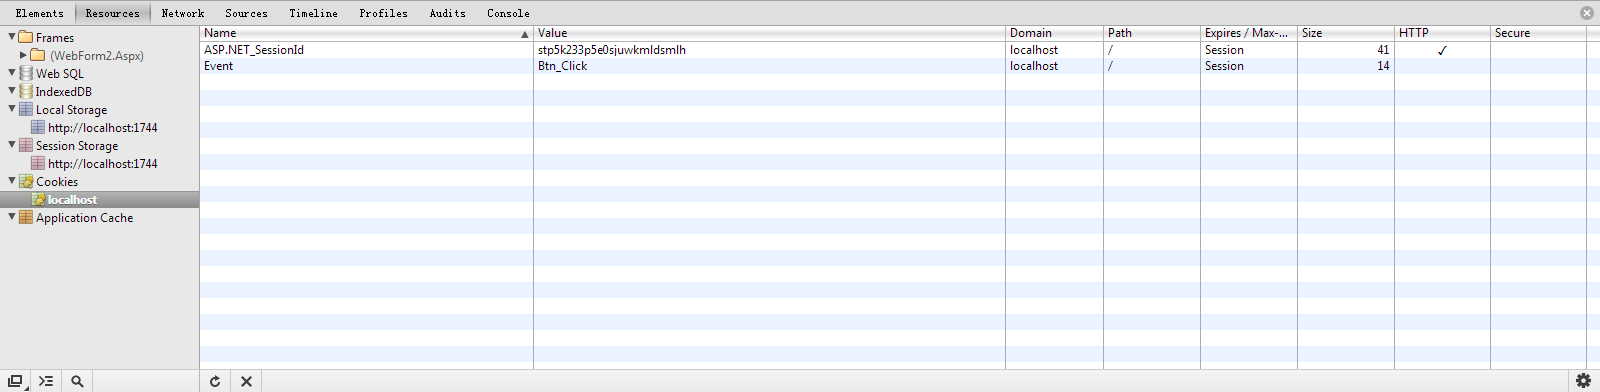Screen dimensions: 1600x392
Task: Click Domain localhost of Event cookie
Action: pyautogui.click(x=1034, y=65)
